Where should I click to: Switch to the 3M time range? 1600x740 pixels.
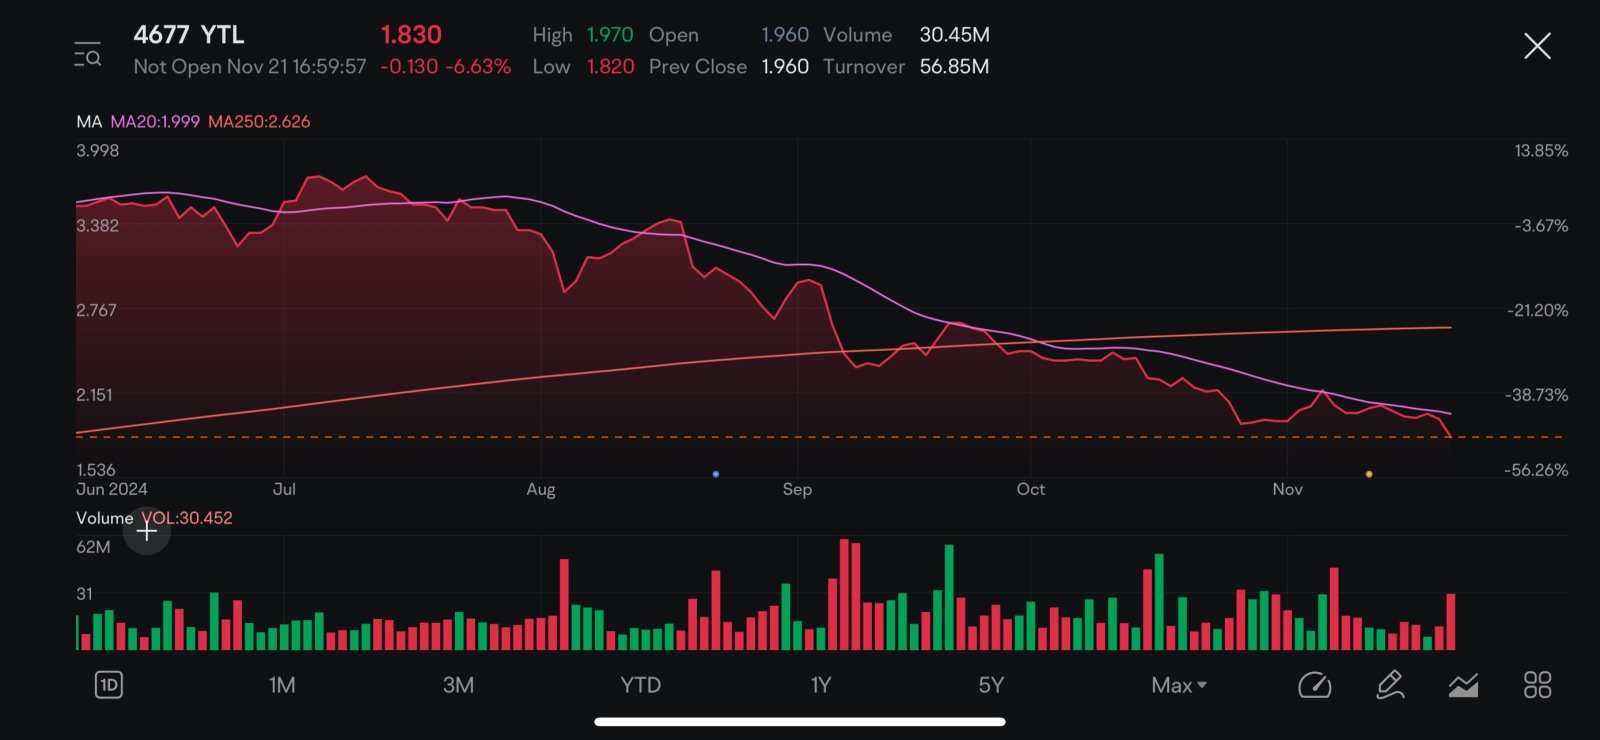click(x=458, y=685)
